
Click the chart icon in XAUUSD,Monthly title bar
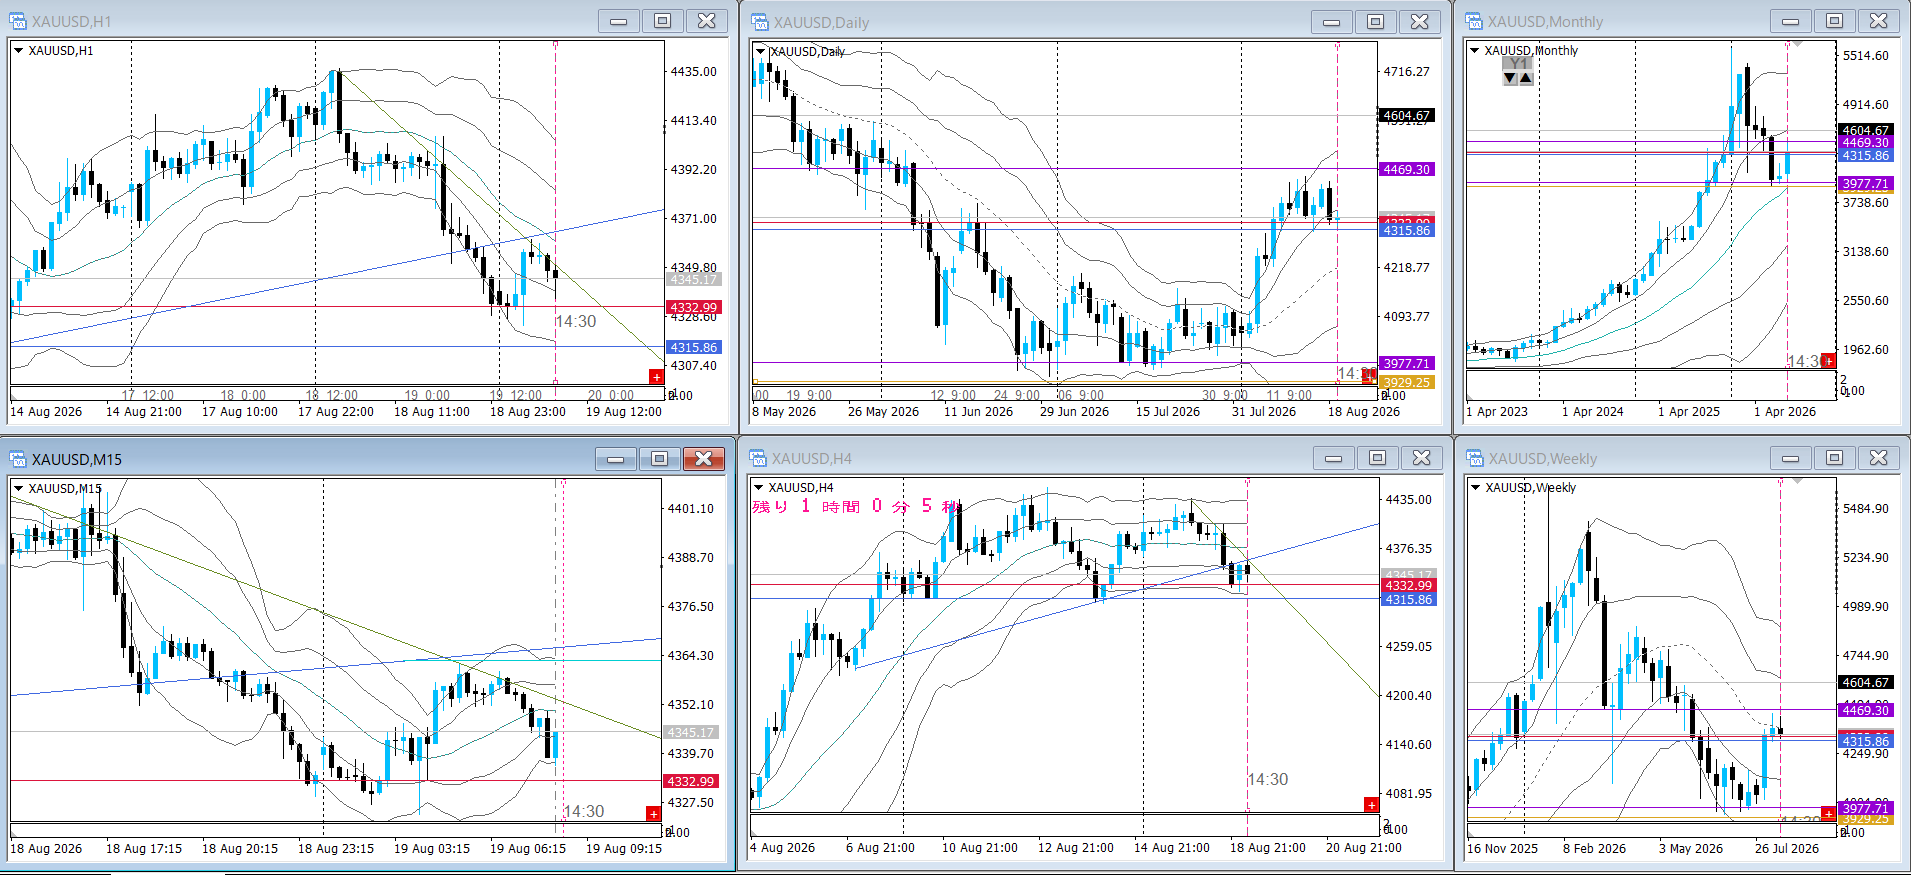(x=1474, y=21)
